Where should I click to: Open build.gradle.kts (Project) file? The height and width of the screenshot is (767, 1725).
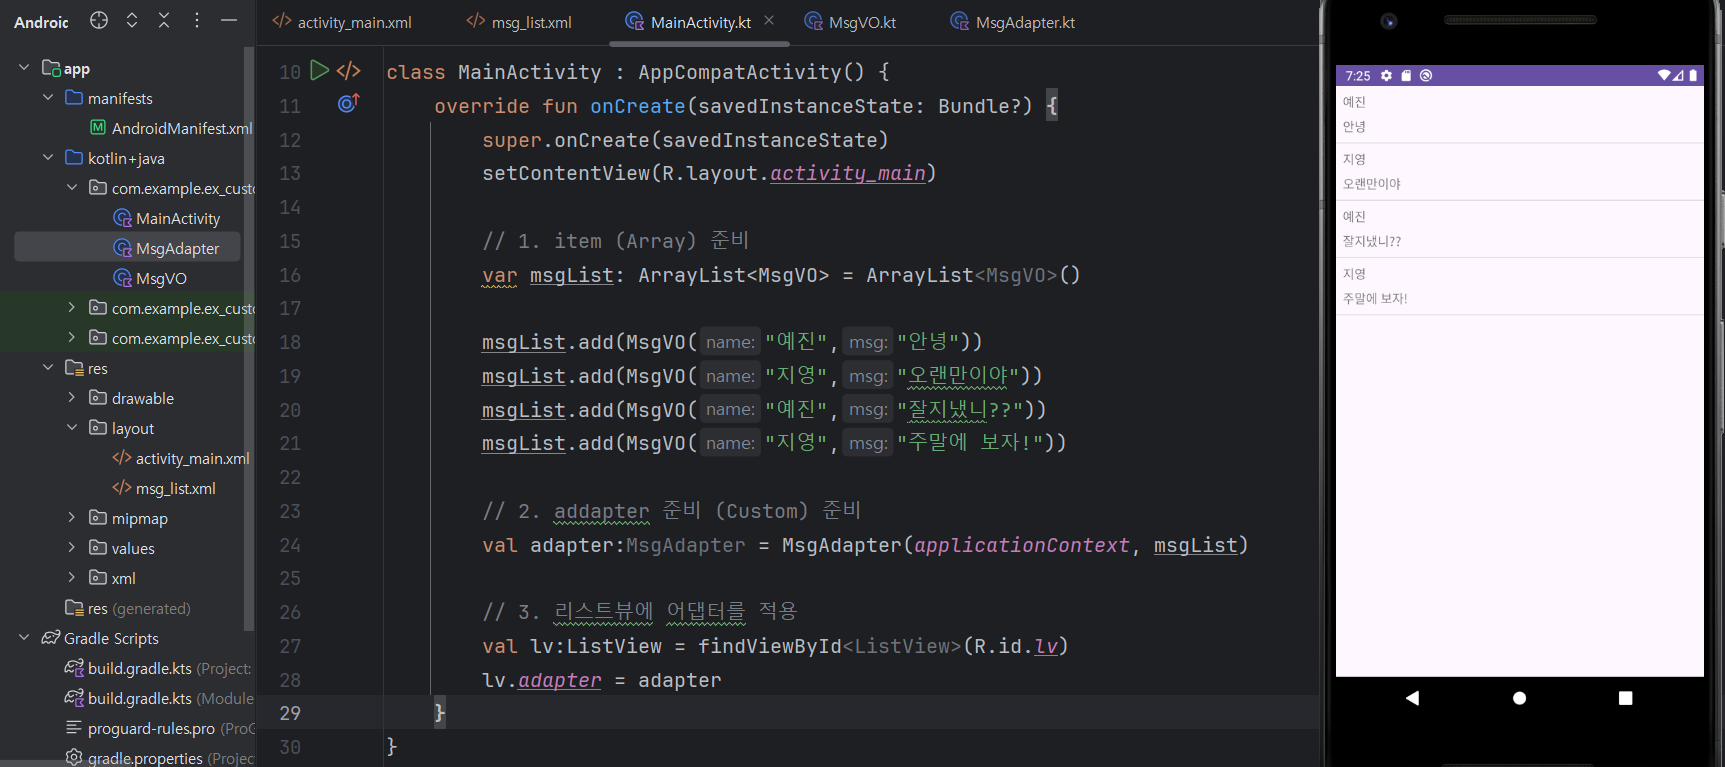point(158,668)
